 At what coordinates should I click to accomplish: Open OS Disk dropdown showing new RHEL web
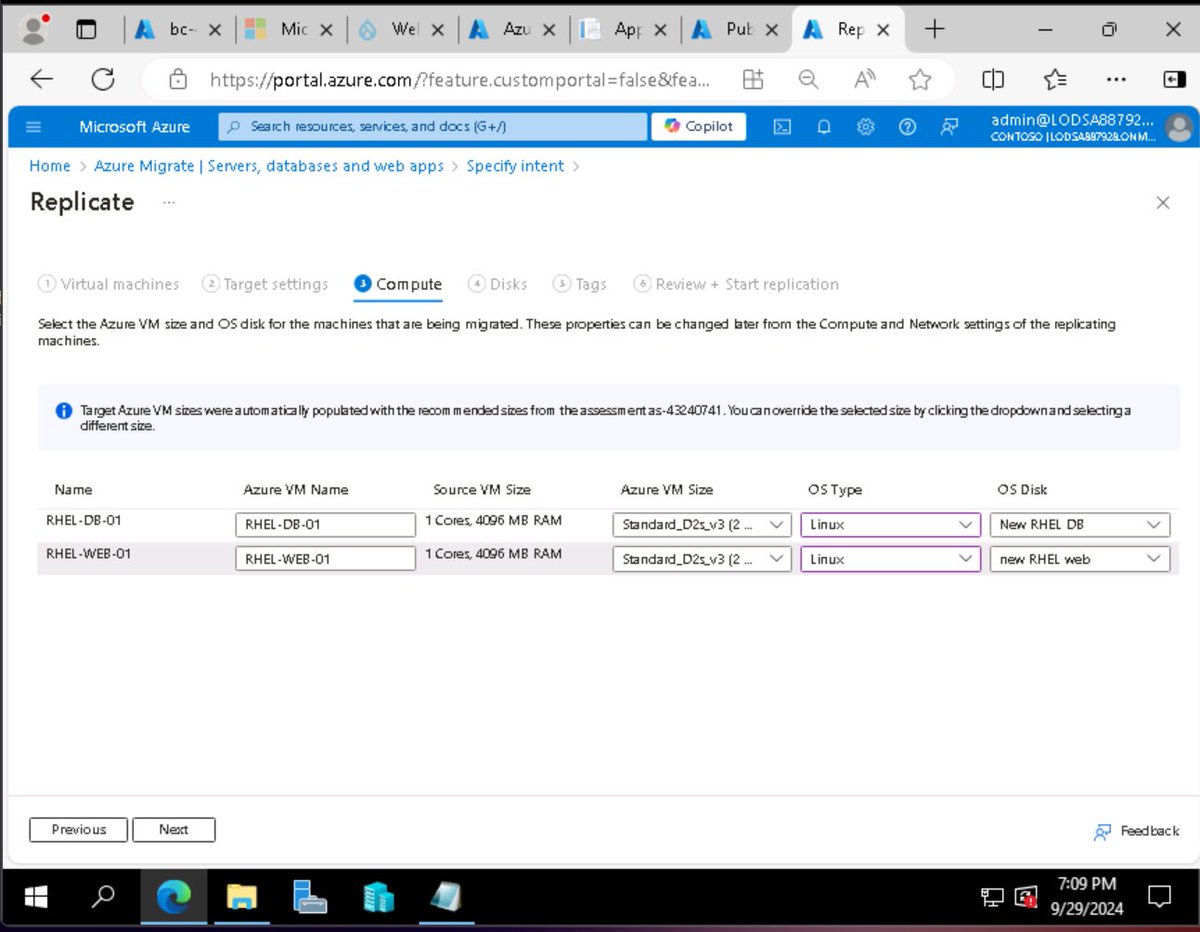click(x=1080, y=559)
